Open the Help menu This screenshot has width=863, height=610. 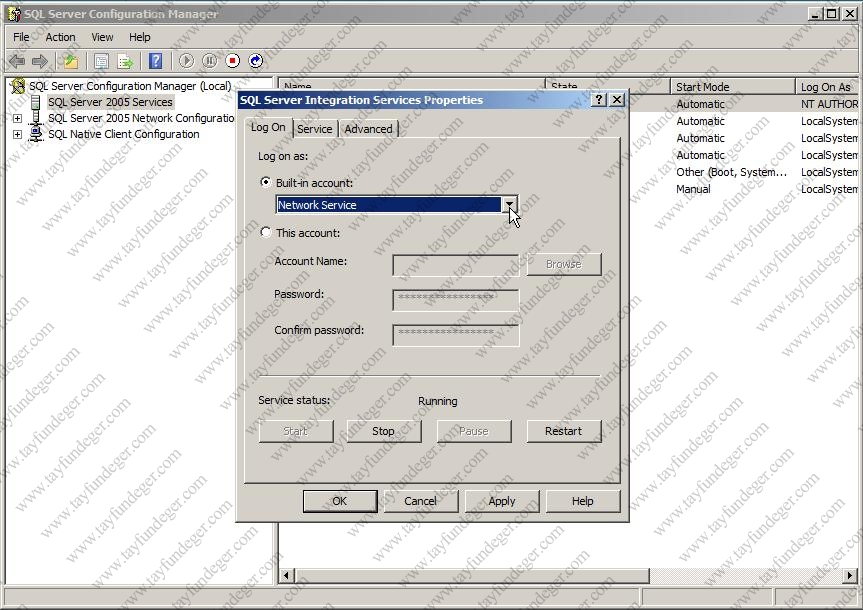tap(139, 37)
